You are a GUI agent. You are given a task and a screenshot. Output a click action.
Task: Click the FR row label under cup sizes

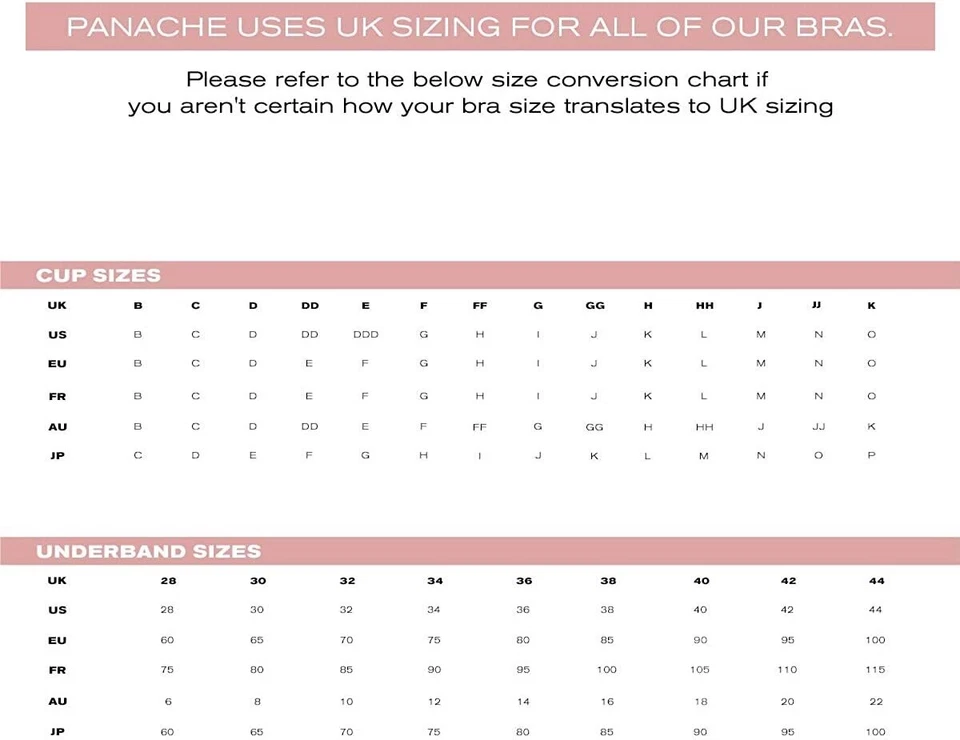(58, 397)
